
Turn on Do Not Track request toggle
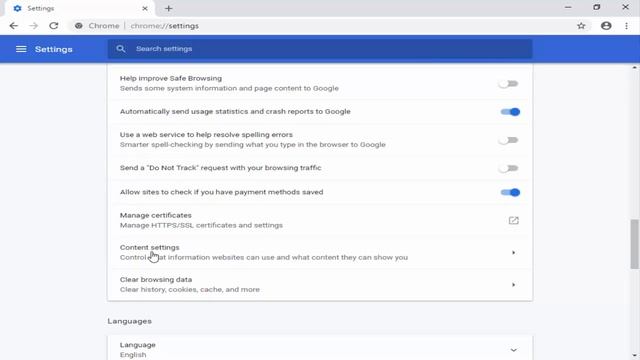tap(509, 168)
